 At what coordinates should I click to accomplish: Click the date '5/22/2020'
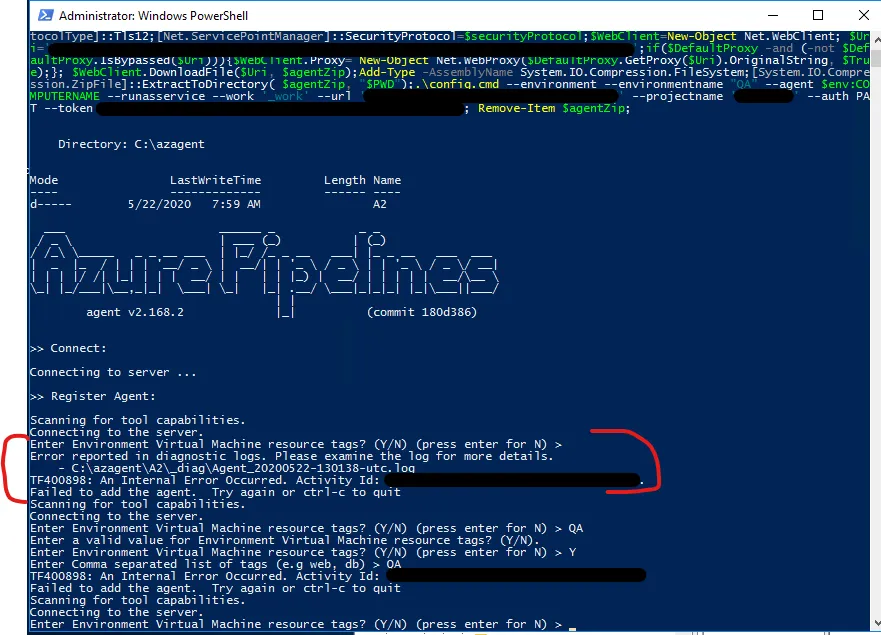pos(160,204)
